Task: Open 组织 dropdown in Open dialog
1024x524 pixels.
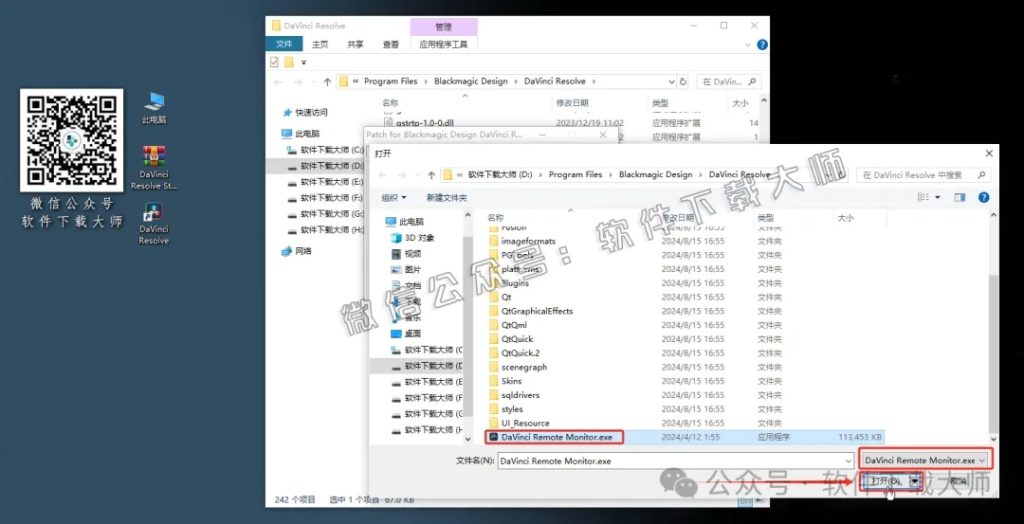Action: (x=394, y=197)
